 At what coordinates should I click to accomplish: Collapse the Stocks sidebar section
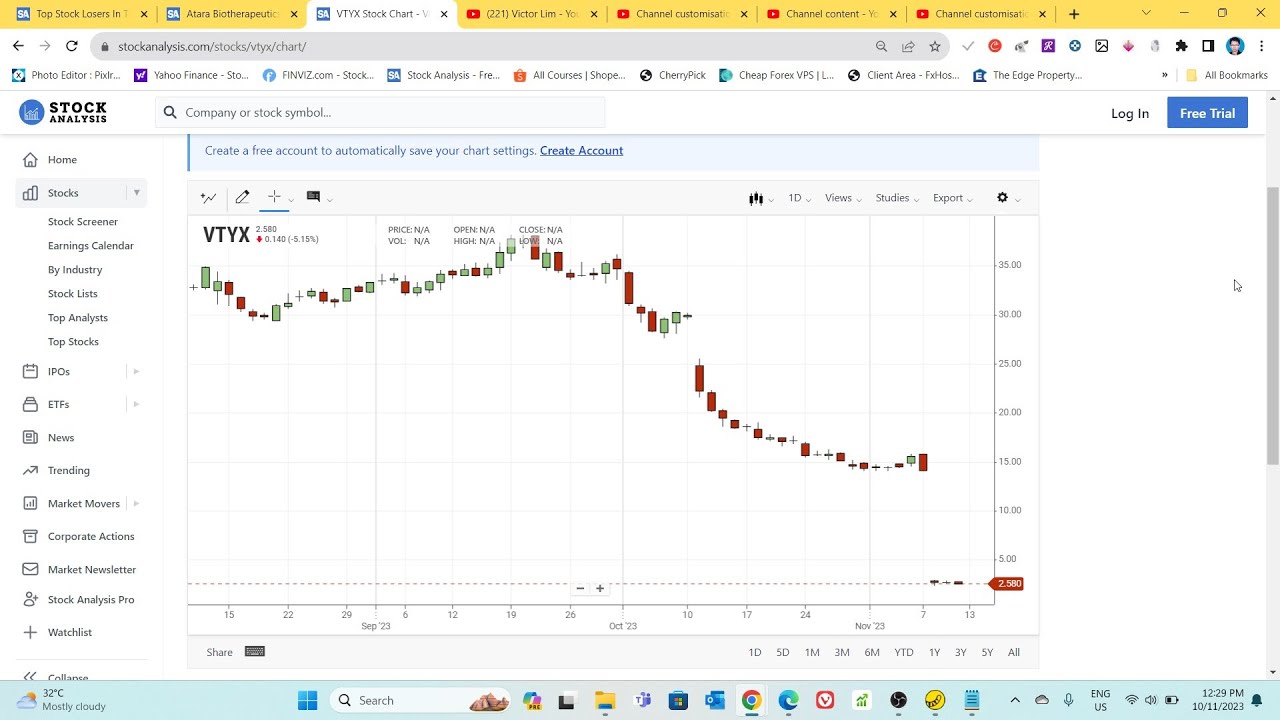[136, 193]
